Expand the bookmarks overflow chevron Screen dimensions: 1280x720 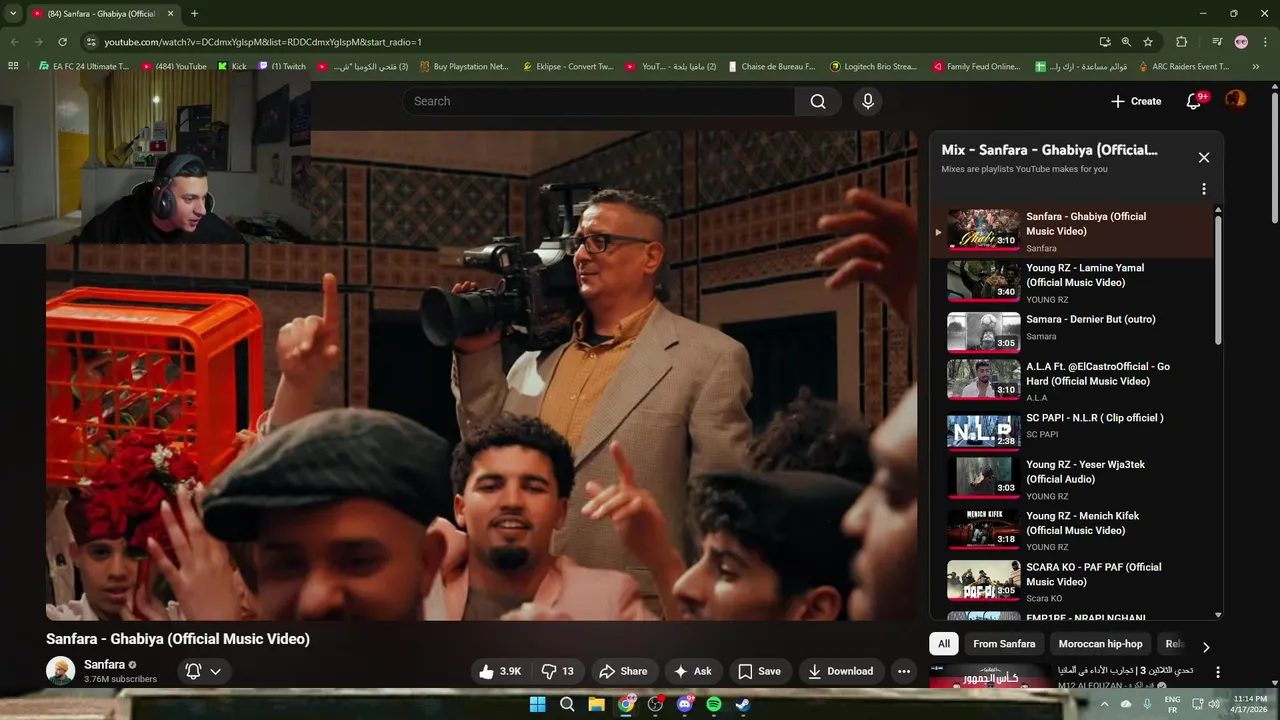coord(1256,66)
